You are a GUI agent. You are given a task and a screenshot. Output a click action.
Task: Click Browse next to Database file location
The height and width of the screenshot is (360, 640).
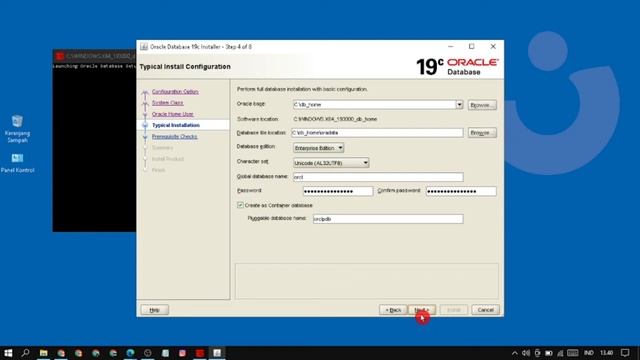click(482, 133)
